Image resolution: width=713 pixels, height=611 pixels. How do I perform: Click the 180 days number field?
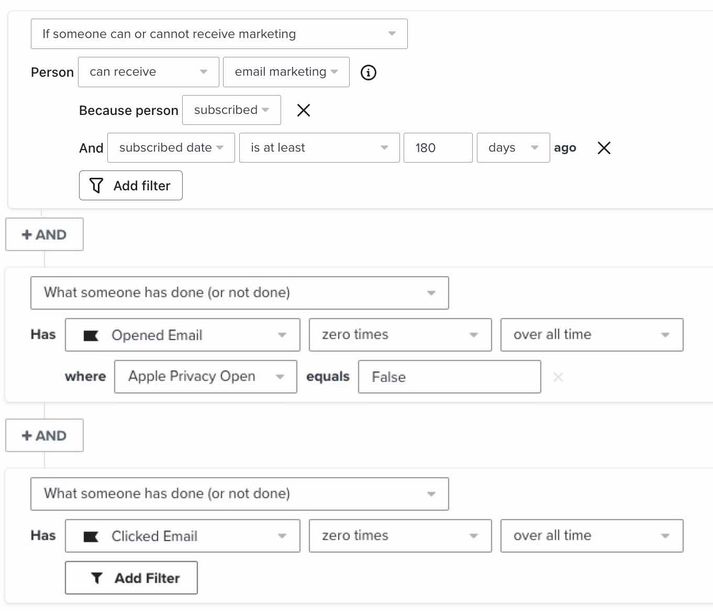(438, 148)
